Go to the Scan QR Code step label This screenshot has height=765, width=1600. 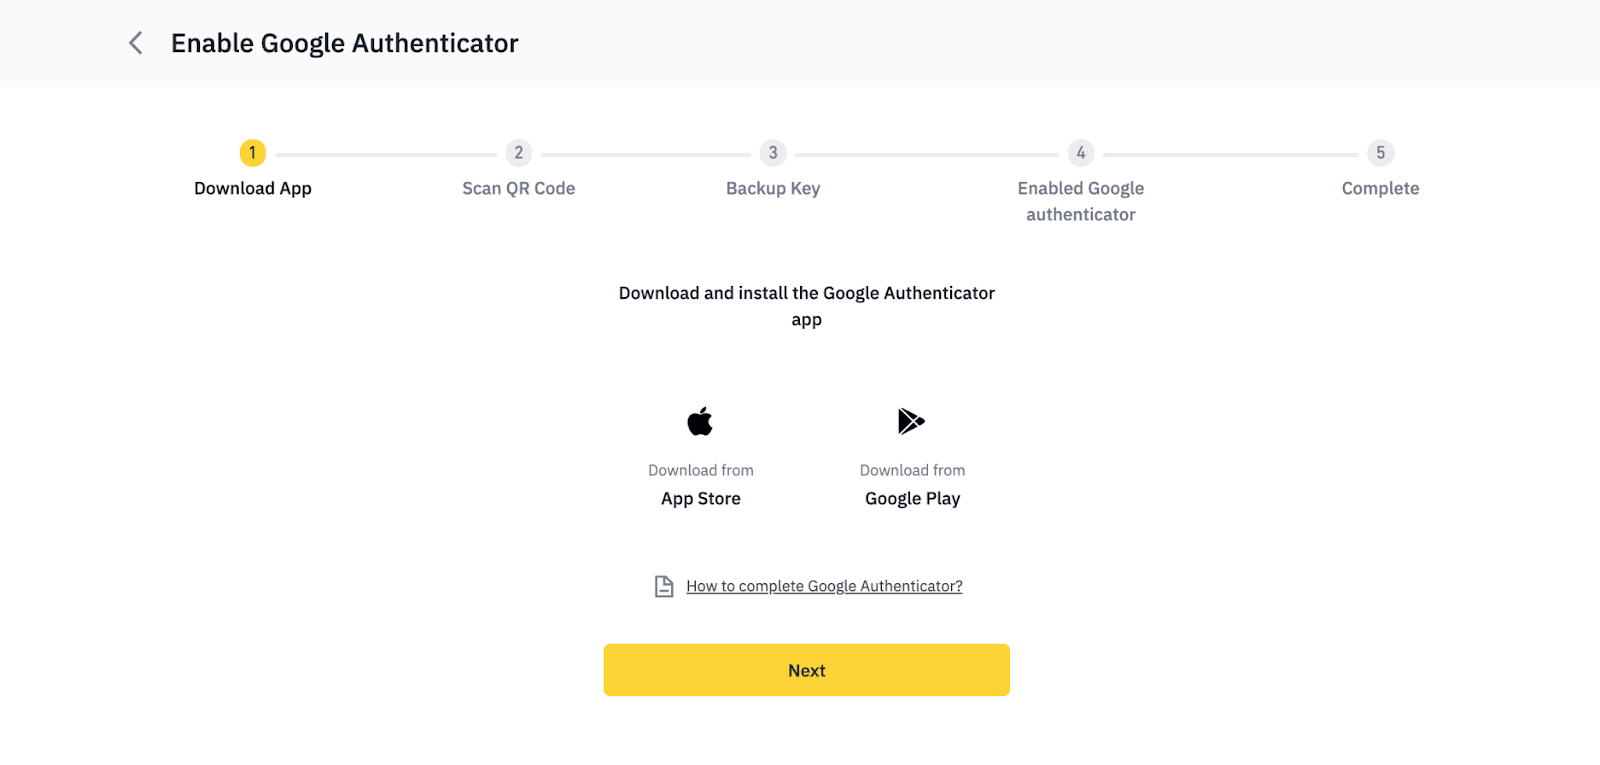pyautogui.click(x=518, y=188)
